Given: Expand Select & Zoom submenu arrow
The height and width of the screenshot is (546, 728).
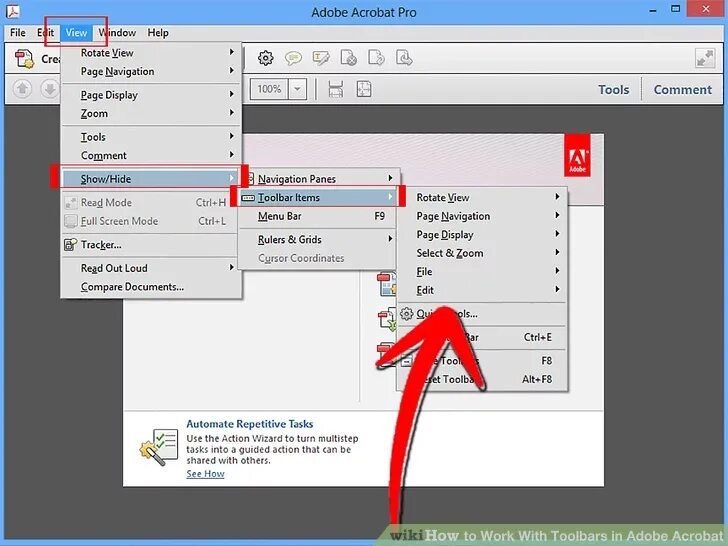Looking at the screenshot, I should coord(557,253).
